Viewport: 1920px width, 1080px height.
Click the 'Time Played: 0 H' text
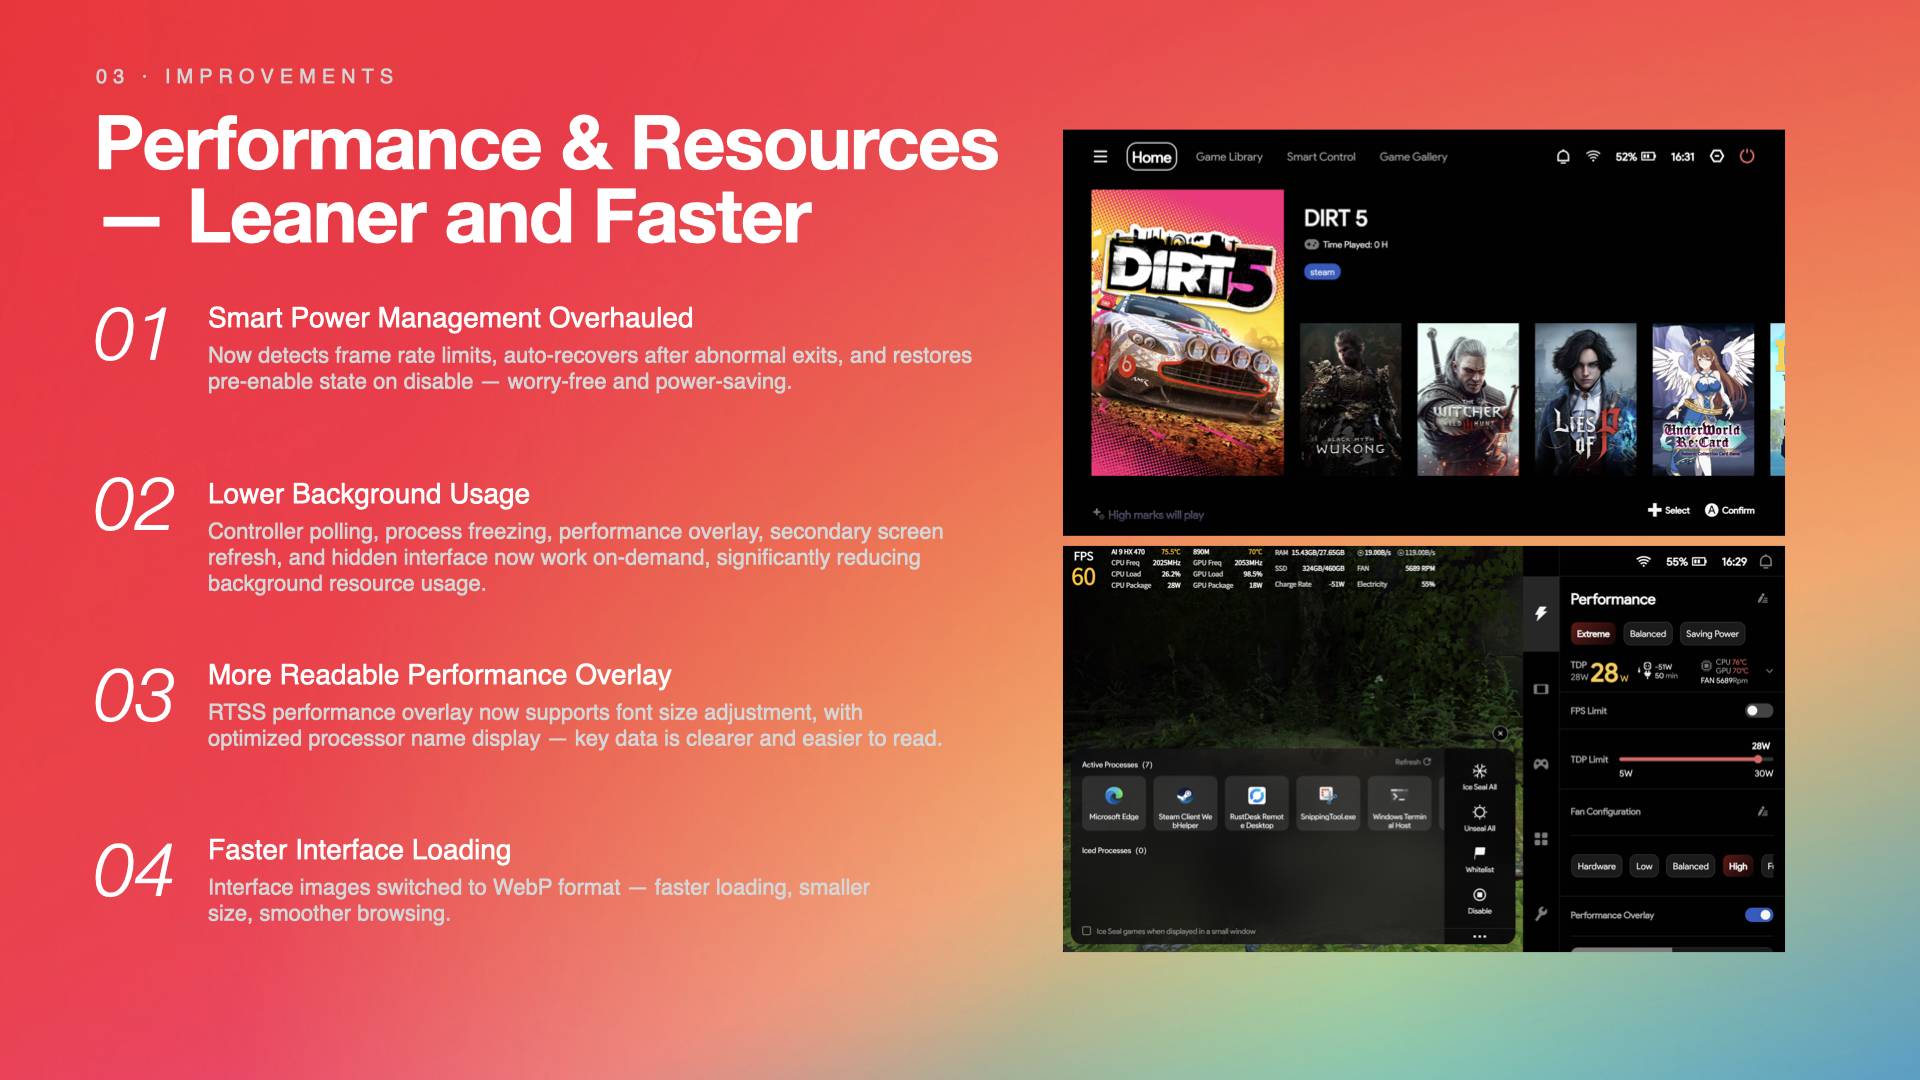click(1355, 245)
